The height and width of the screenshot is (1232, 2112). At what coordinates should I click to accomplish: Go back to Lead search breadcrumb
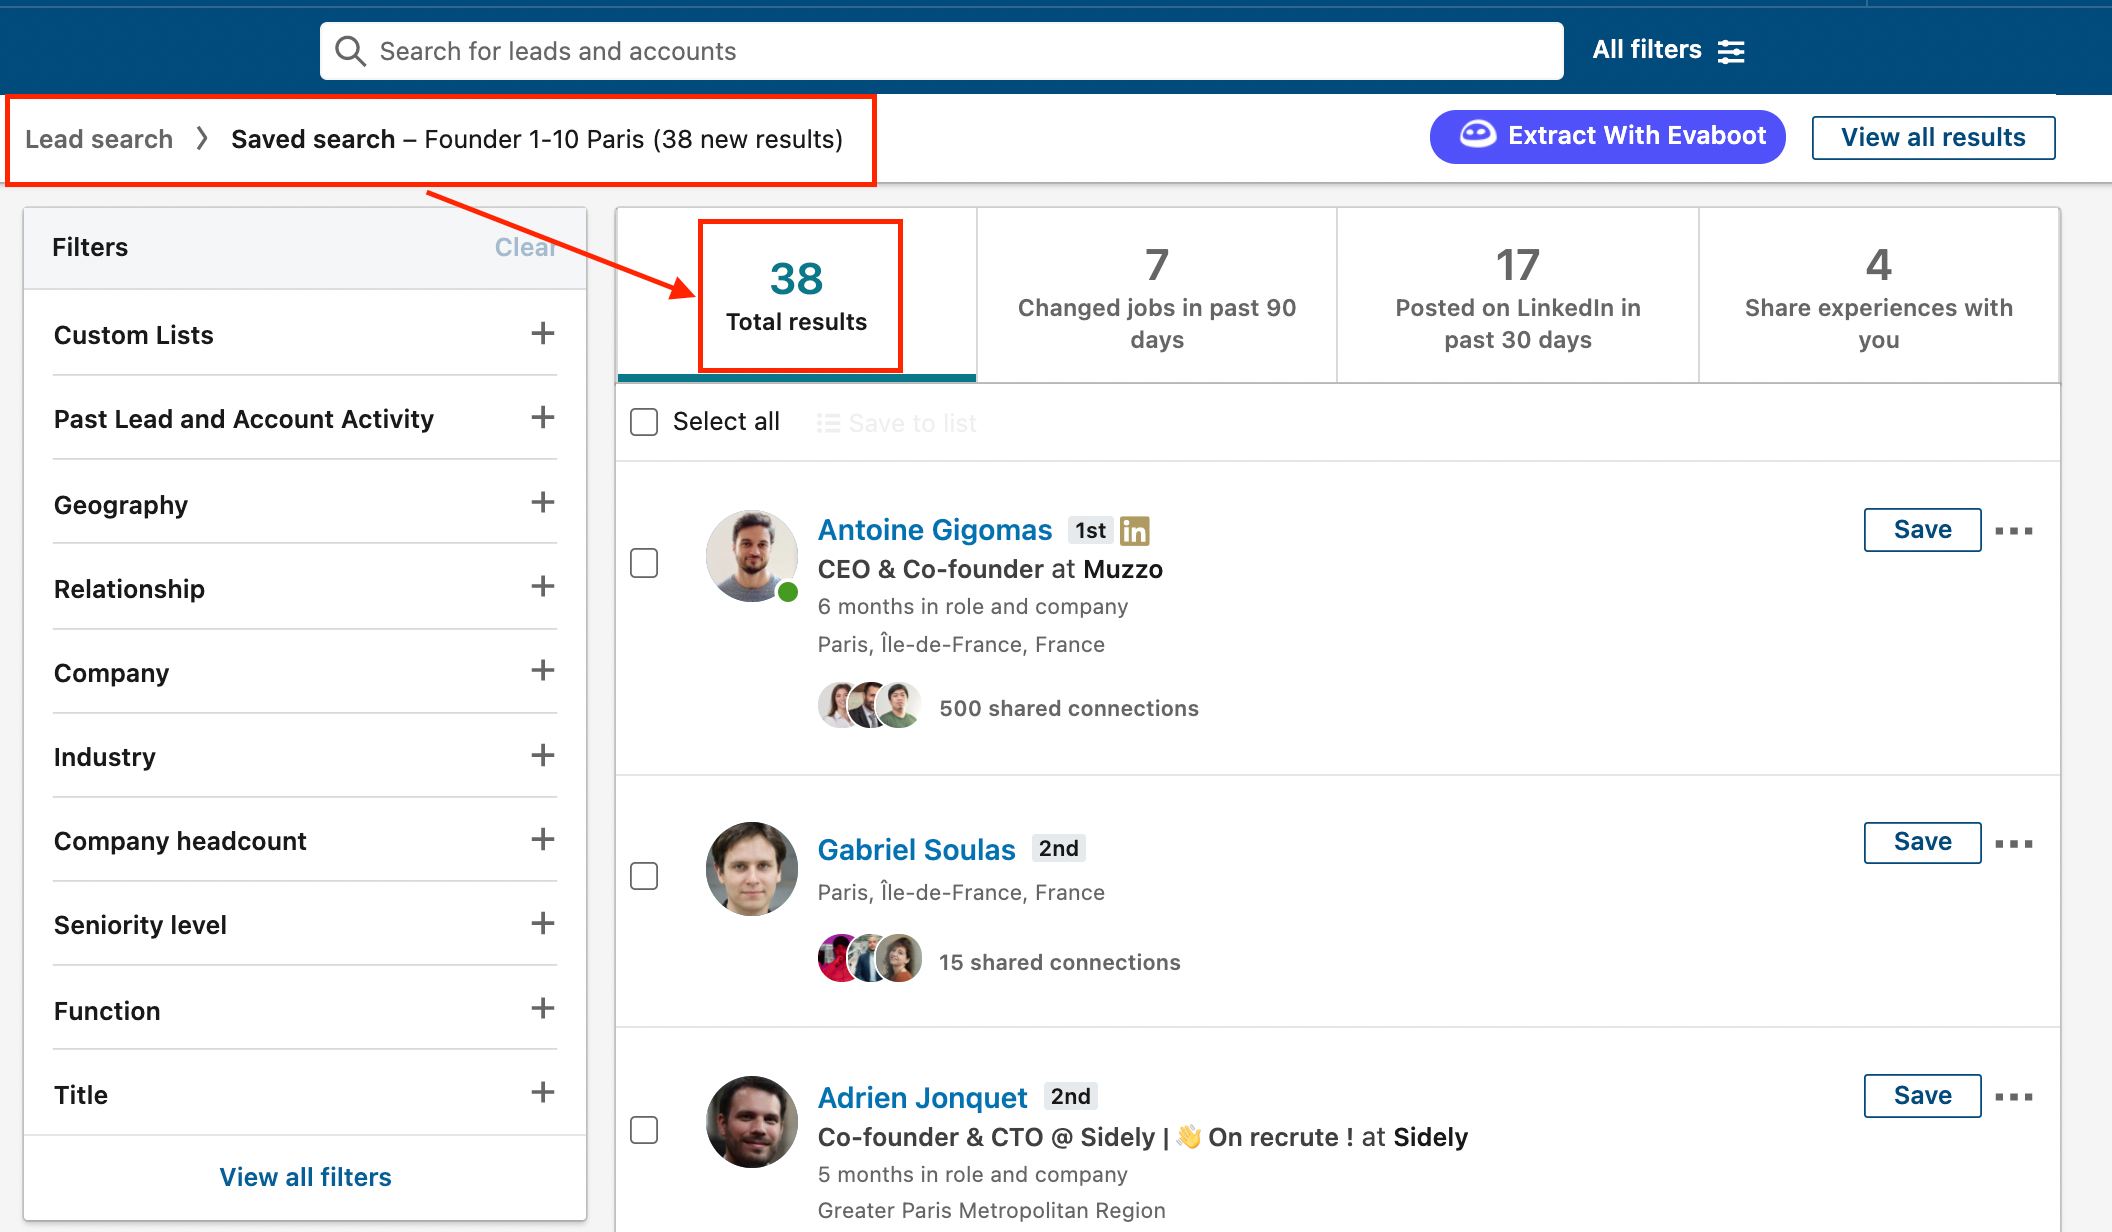(x=99, y=139)
